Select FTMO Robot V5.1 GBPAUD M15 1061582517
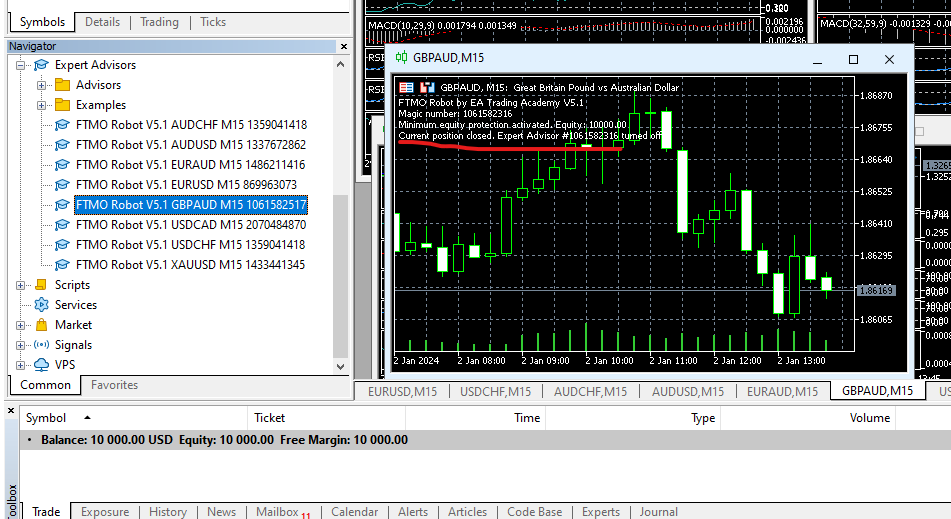This screenshot has height=519, width=951. point(191,205)
